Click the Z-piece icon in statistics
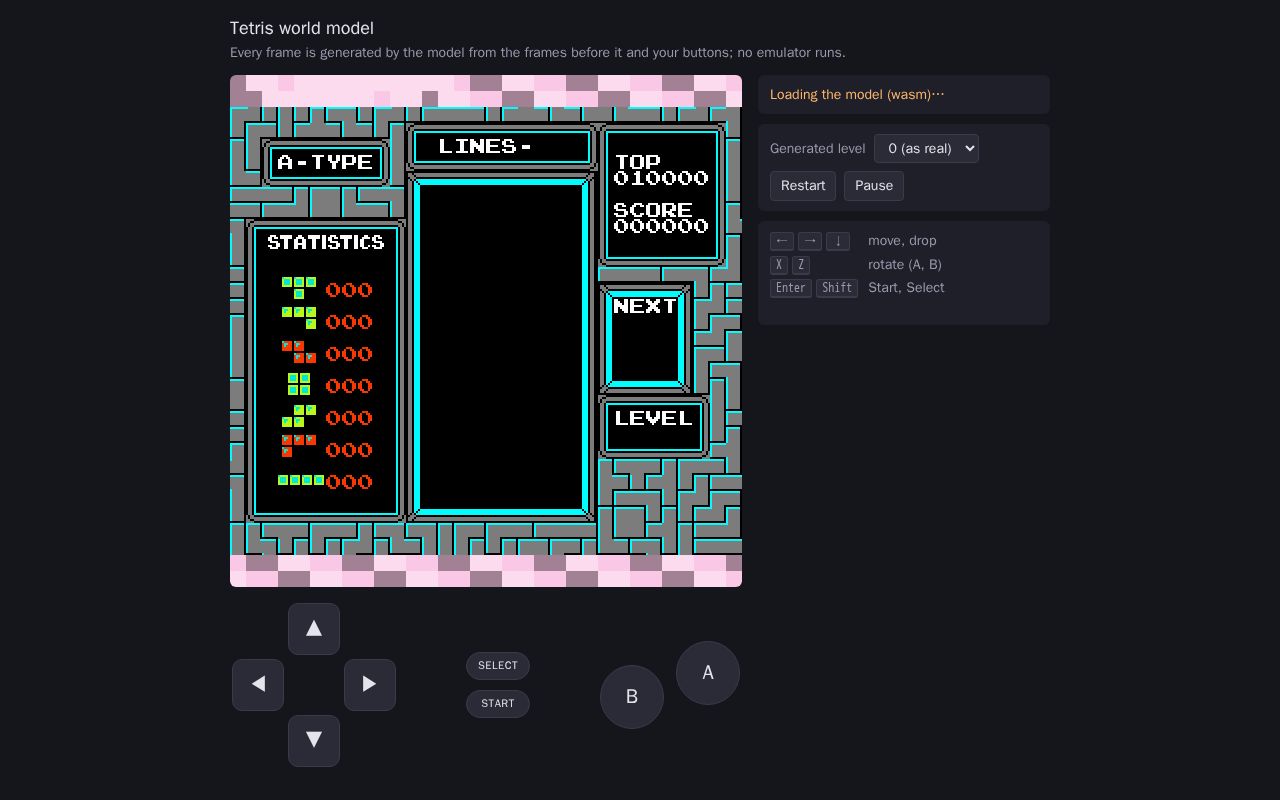The width and height of the screenshot is (1280, 800). click(x=299, y=352)
